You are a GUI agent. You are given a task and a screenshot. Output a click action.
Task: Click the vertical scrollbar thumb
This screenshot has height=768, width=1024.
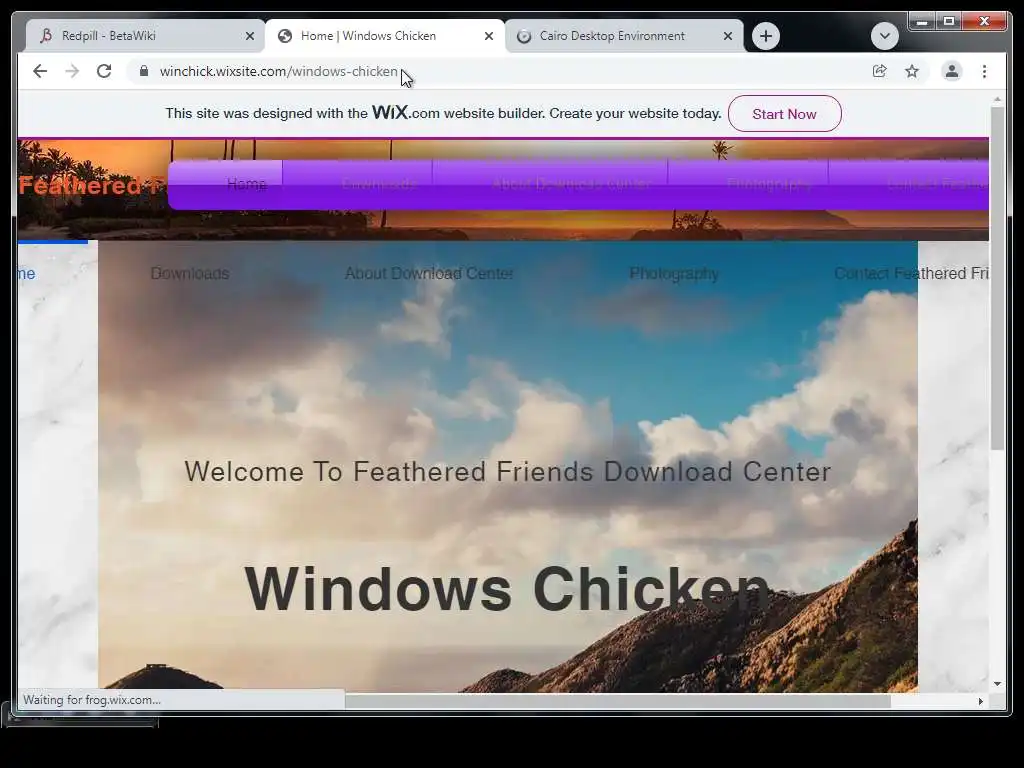click(x=997, y=278)
